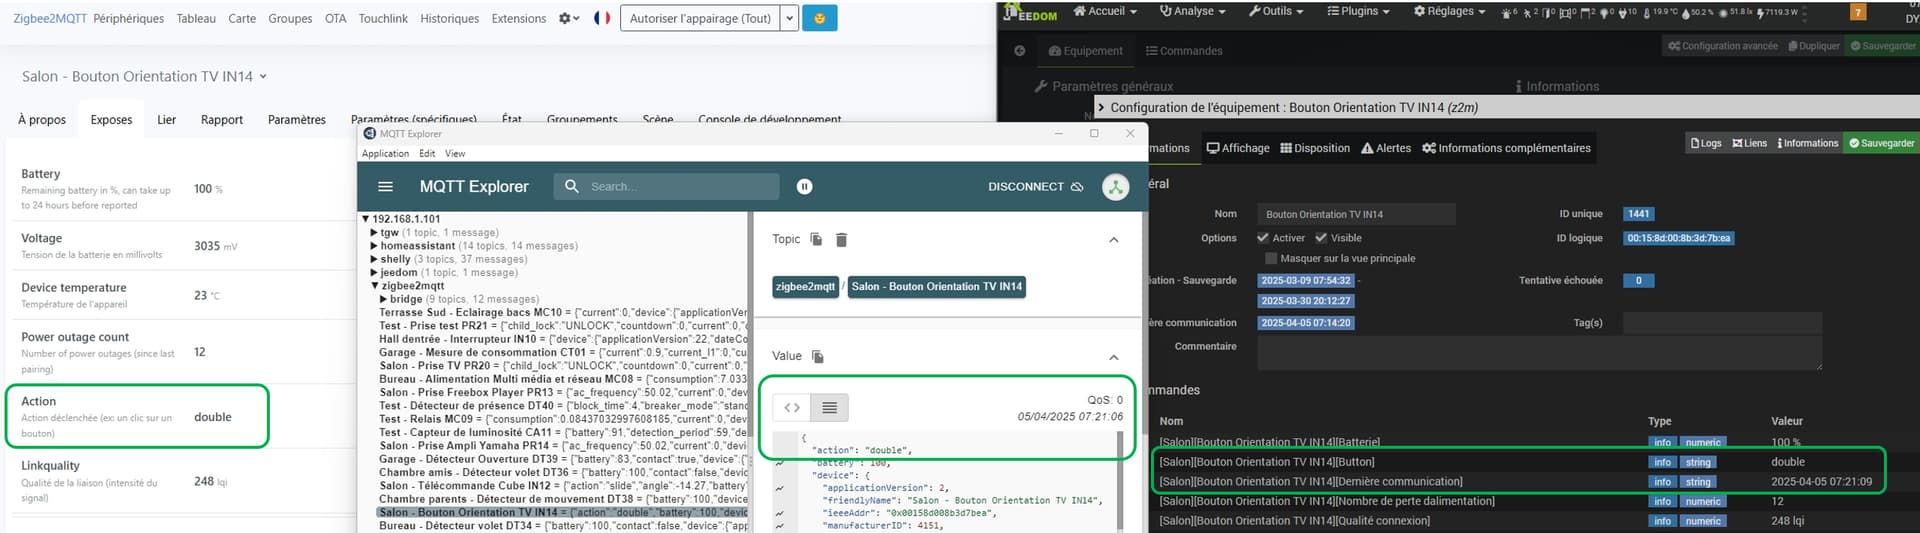
Task: Open the orange Jeedom notification badge 7
Action: (x=1858, y=12)
